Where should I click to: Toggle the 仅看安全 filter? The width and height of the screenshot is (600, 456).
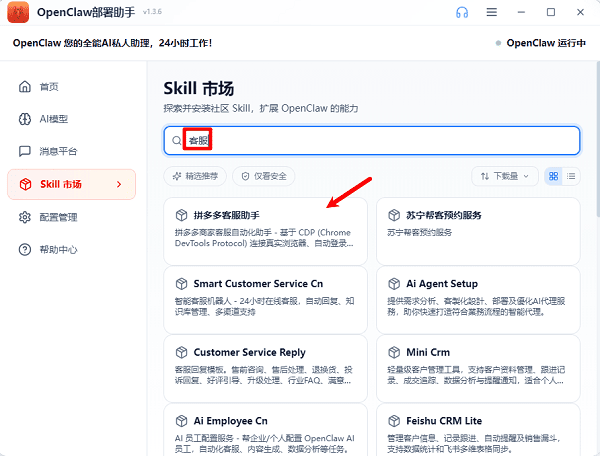pyautogui.click(x=264, y=176)
